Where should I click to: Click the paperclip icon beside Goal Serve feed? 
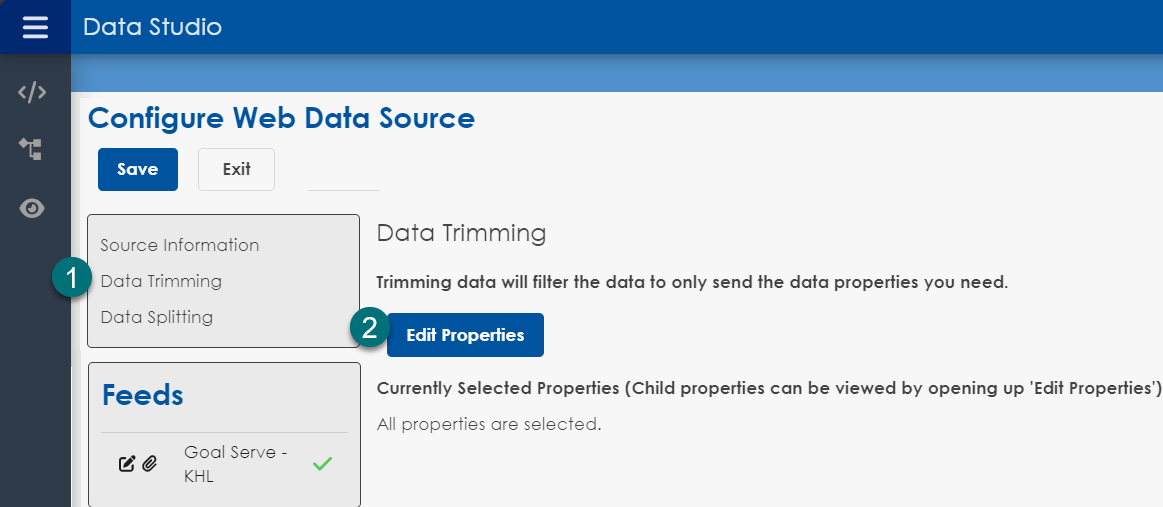pos(150,464)
